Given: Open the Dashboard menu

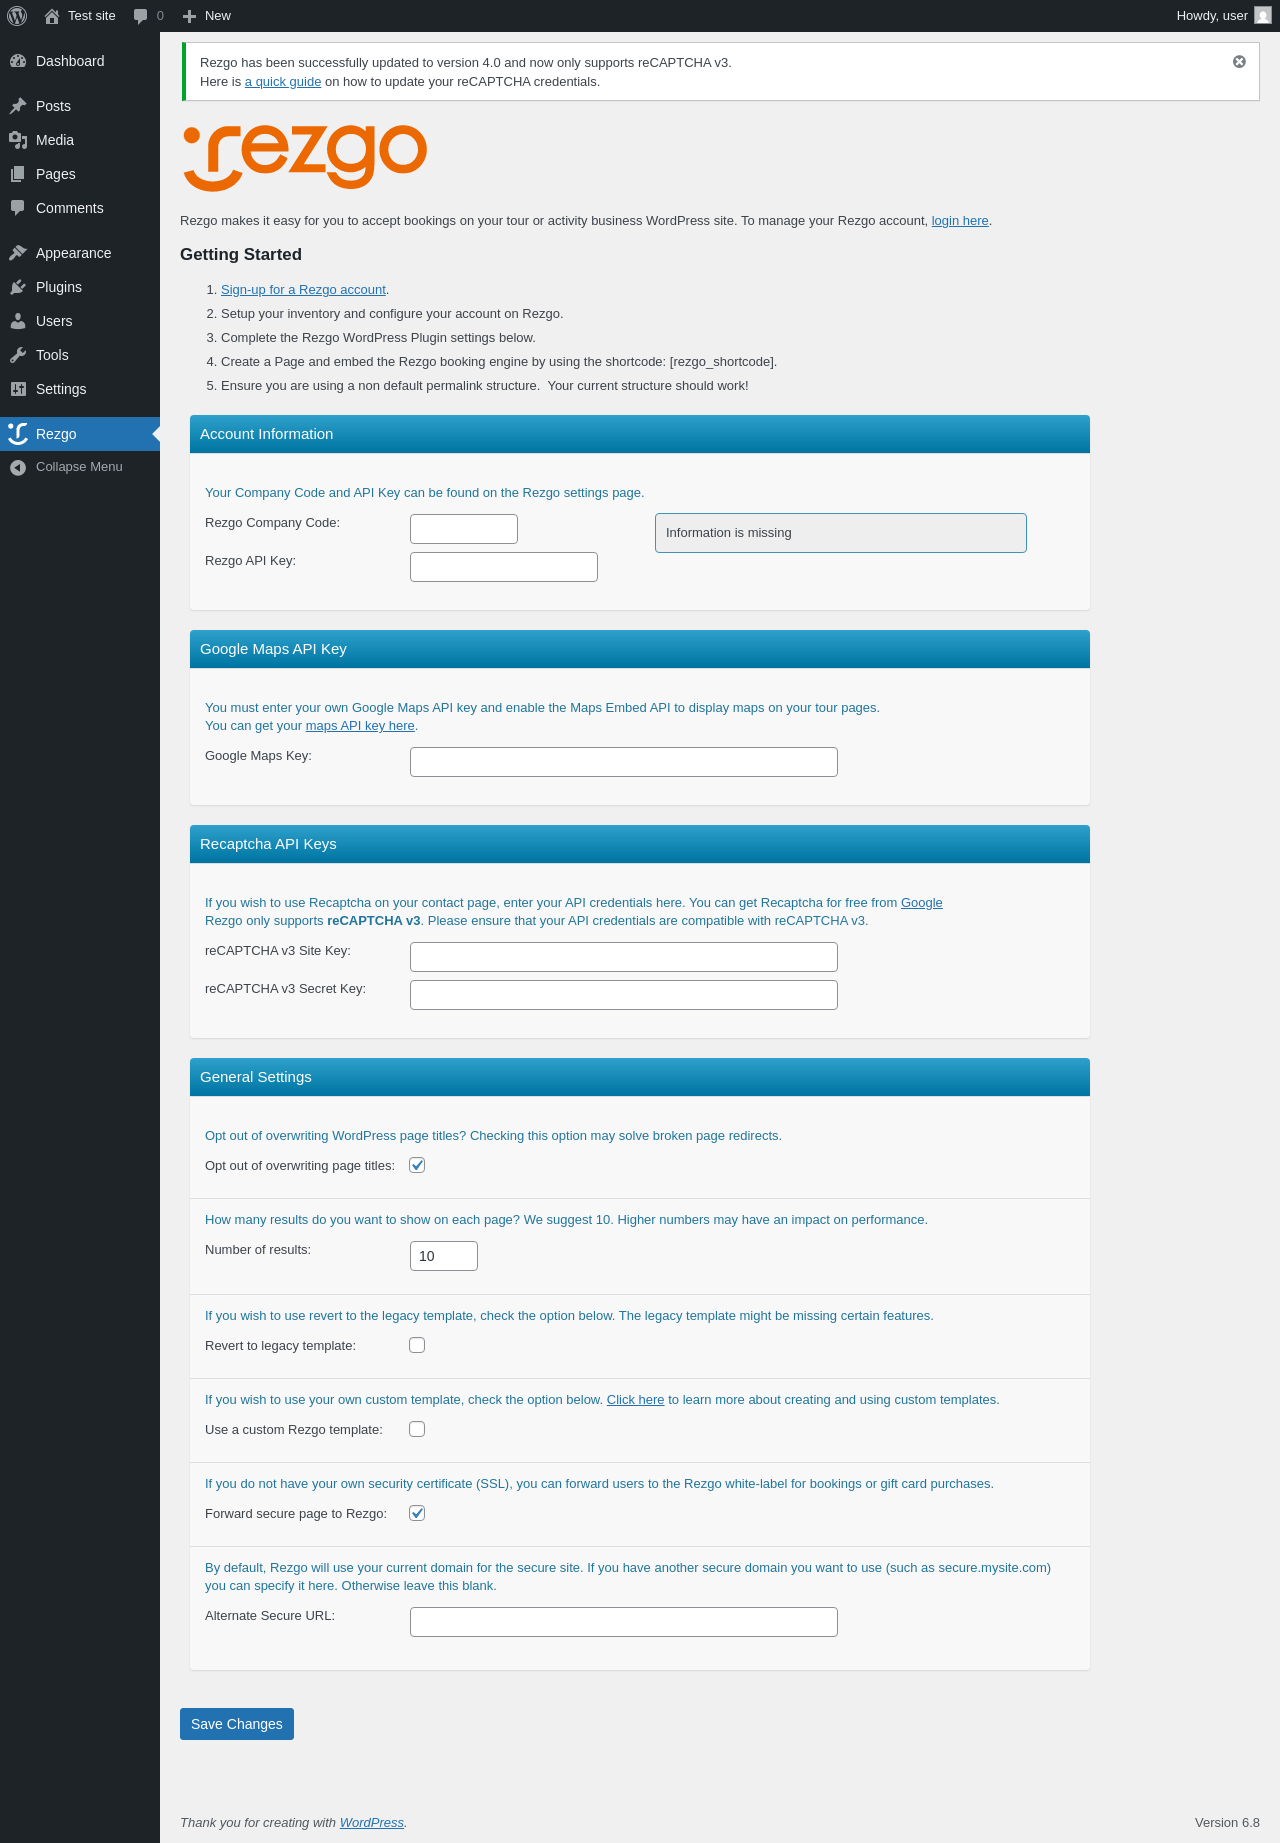Looking at the screenshot, I should pyautogui.click(x=80, y=61).
